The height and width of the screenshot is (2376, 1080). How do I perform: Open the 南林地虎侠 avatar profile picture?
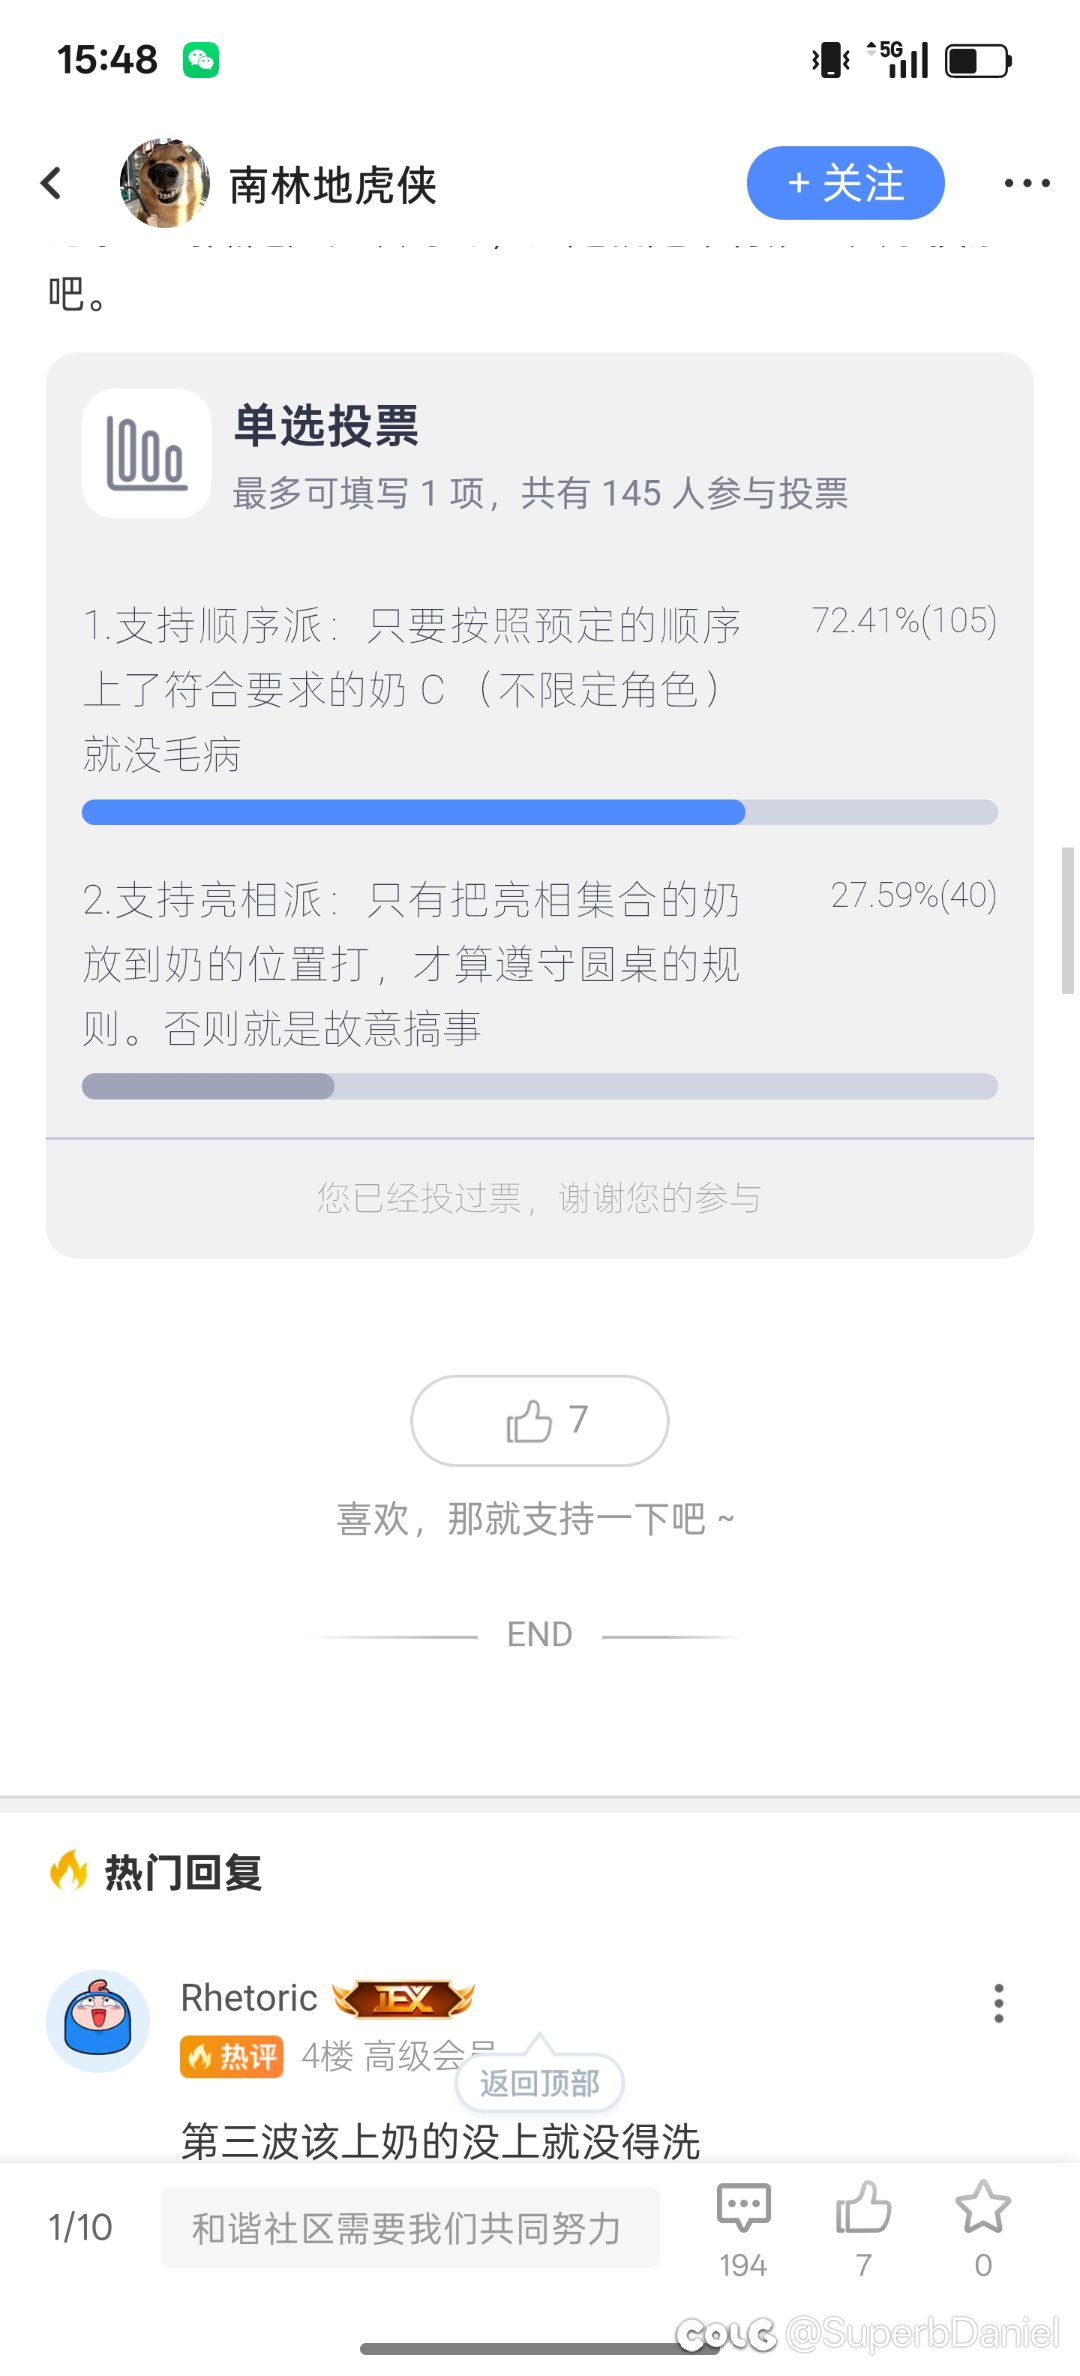[165, 183]
